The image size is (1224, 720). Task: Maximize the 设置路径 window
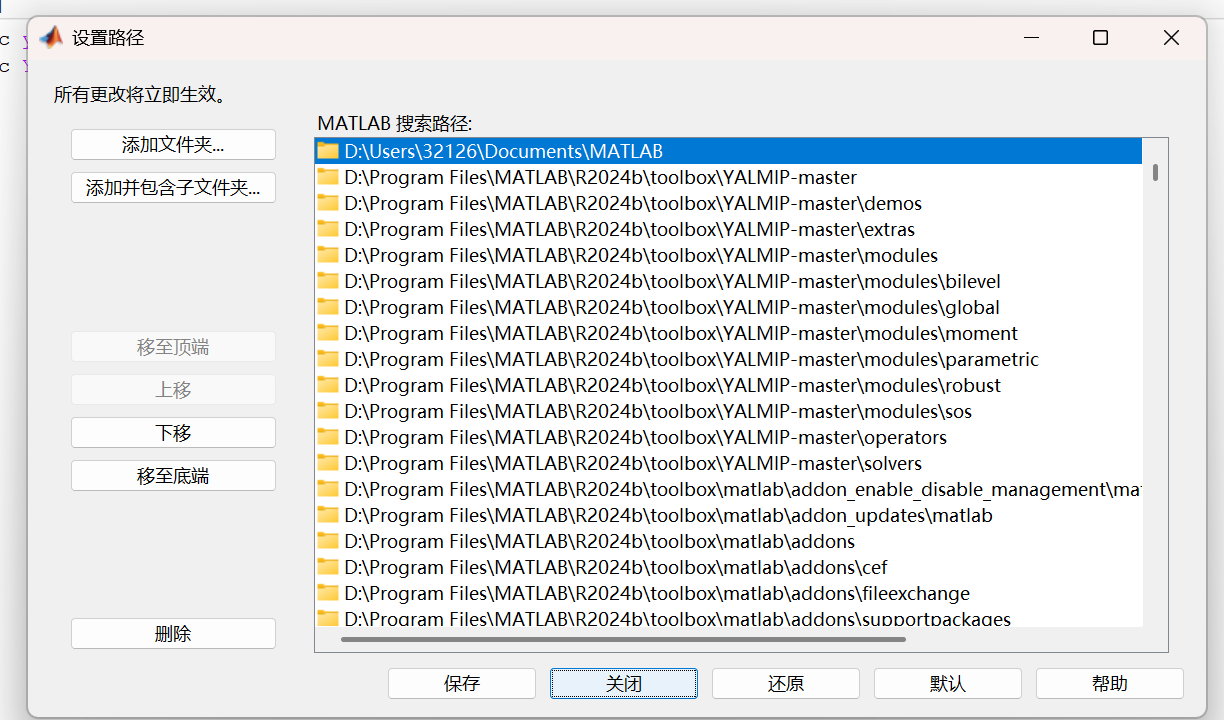tap(1100, 38)
